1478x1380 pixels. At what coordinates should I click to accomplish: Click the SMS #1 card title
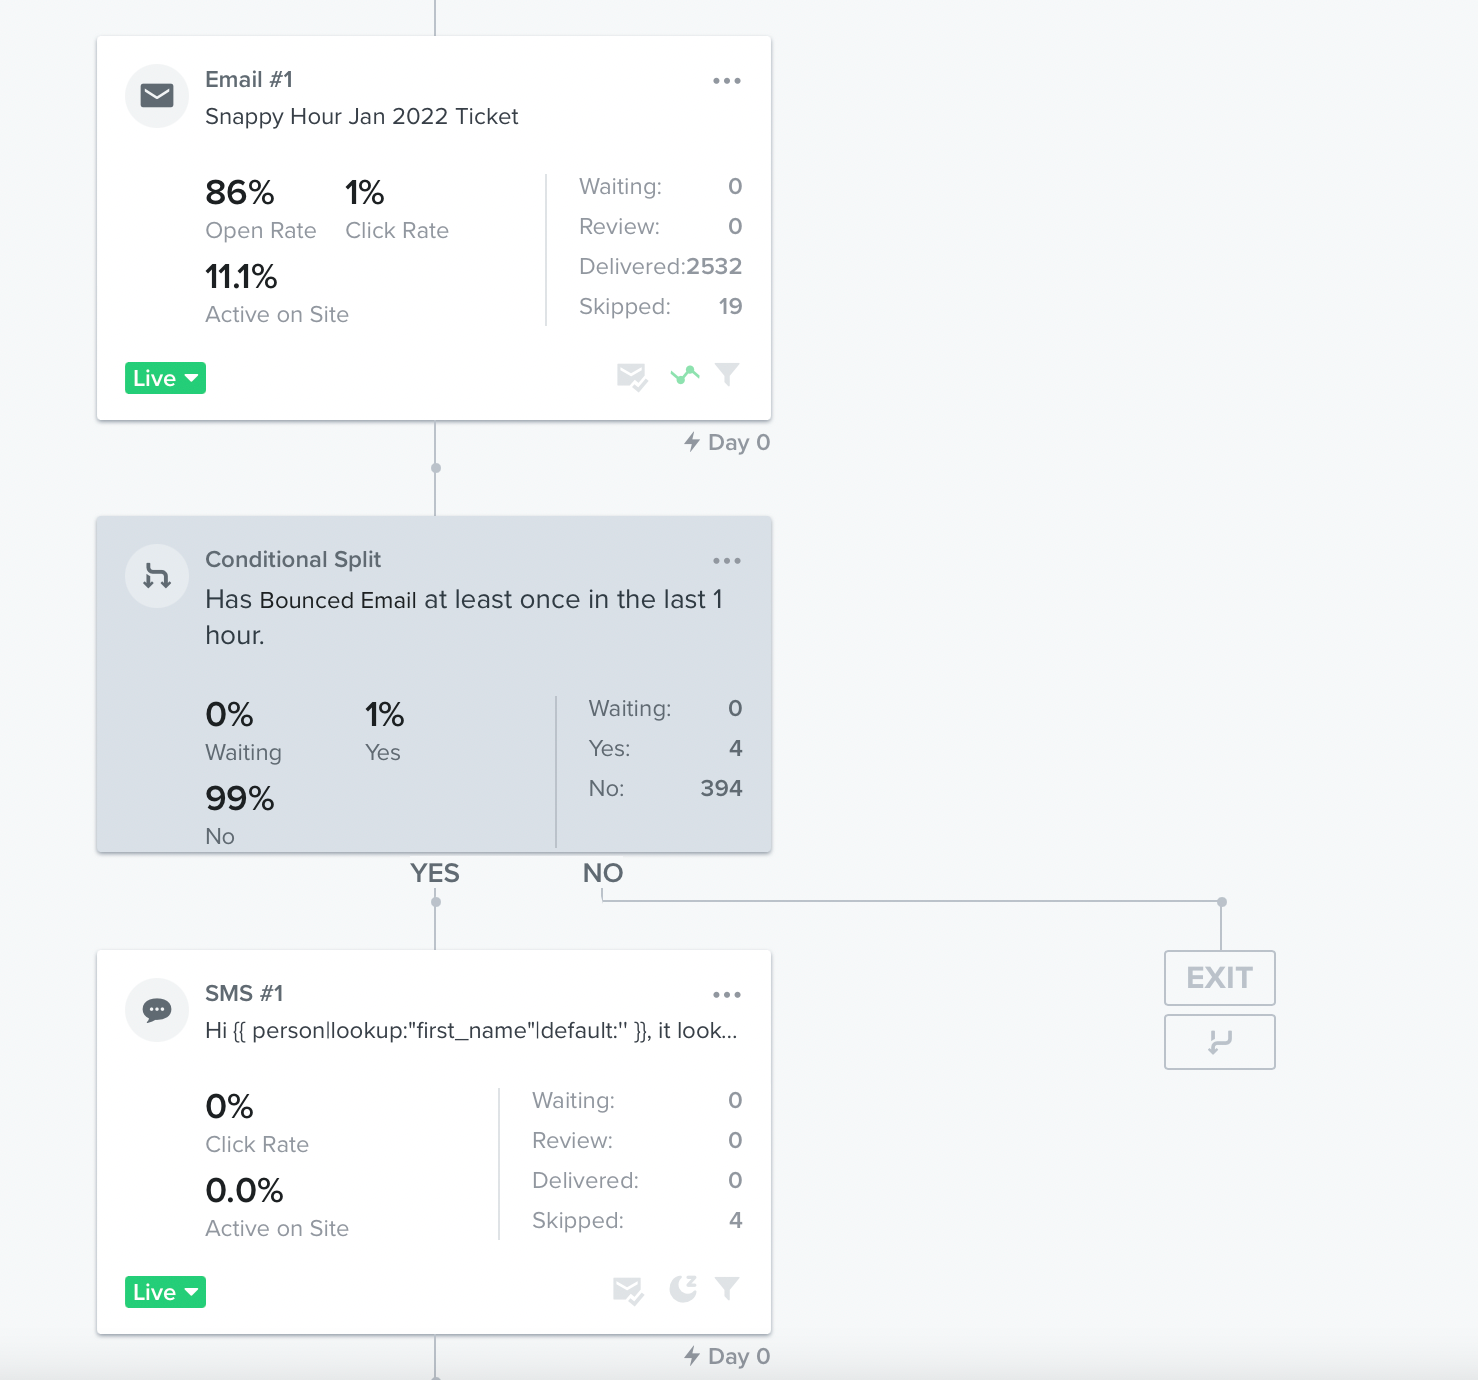[x=244, y=993]
